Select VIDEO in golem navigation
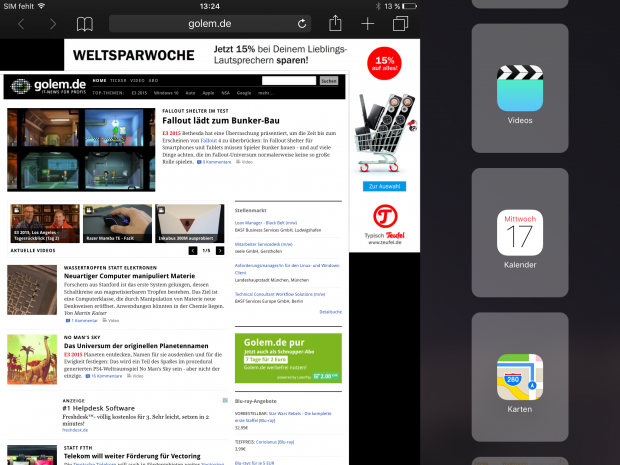This screenshot has width=620, height=465. tap(137, 80)
